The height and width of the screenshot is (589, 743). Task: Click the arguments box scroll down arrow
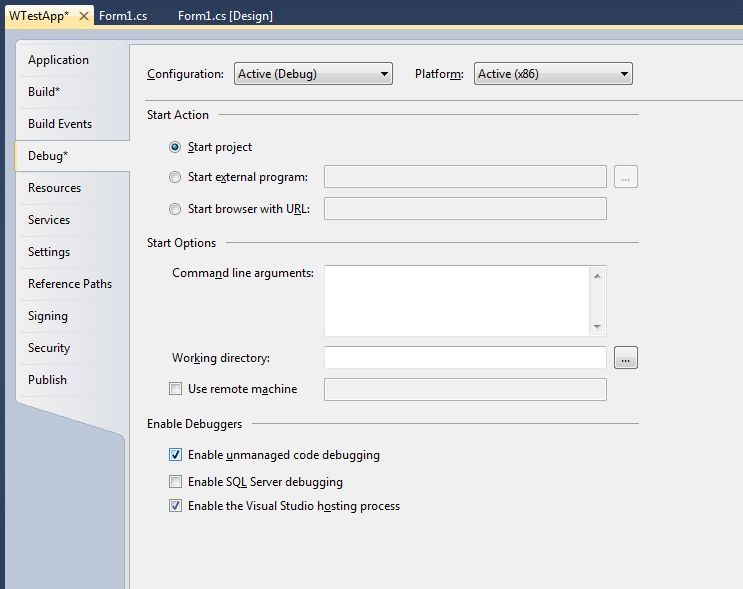tap(597, 326)
